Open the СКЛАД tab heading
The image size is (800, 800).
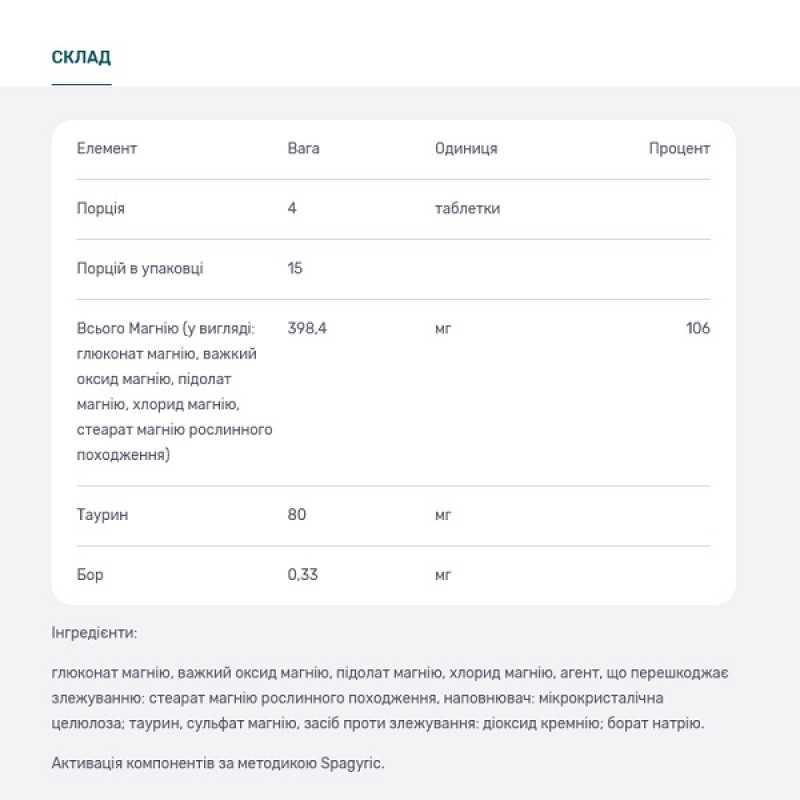pyautogui.click(x=81, y=57)
